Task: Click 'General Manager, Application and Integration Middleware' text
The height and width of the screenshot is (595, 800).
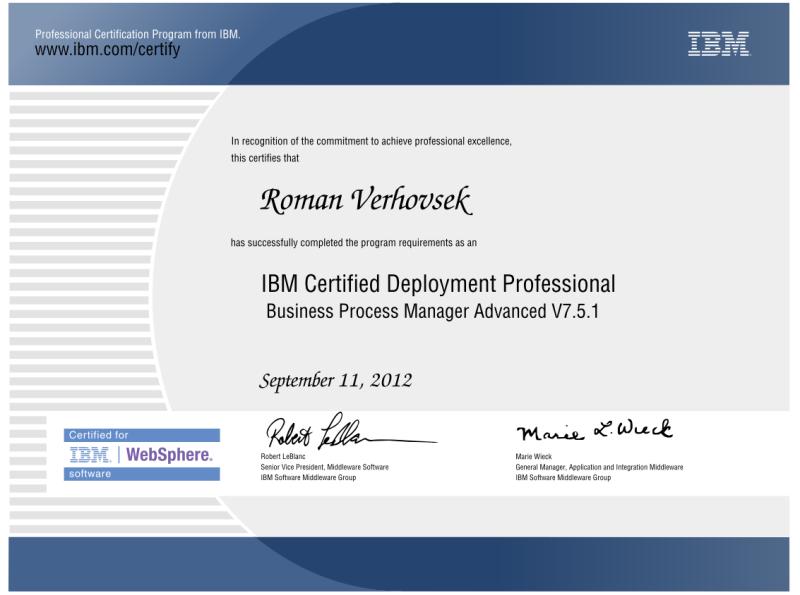Action: pyautogui.click(x=599, y=467)
